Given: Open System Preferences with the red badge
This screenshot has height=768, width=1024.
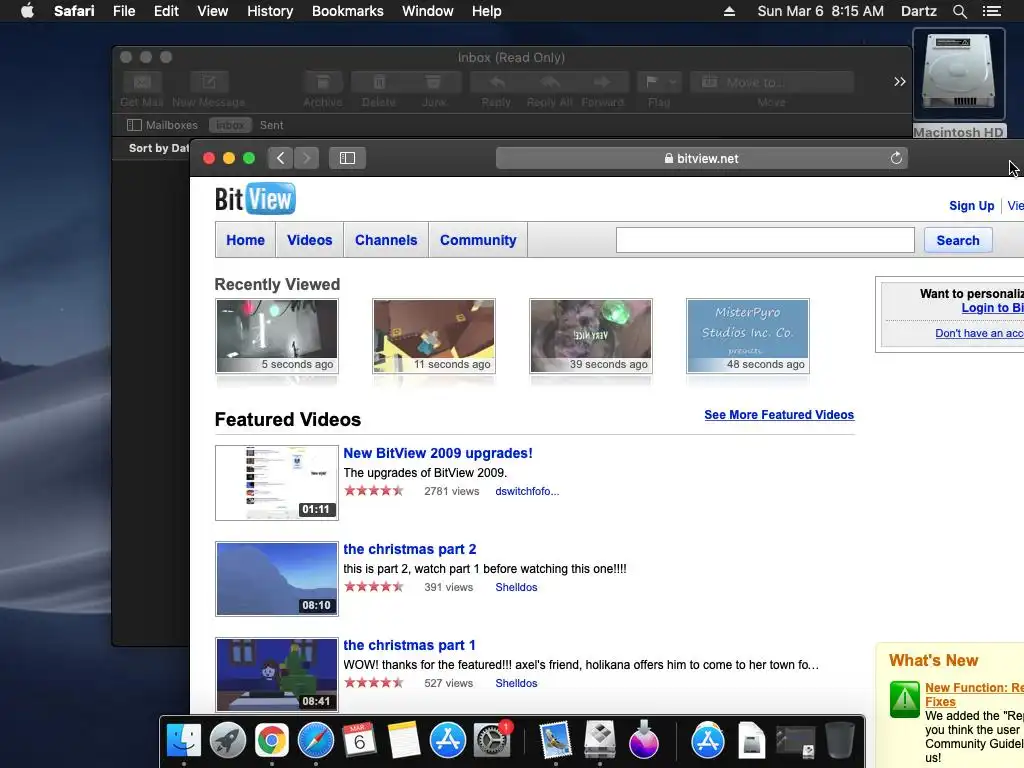Looking at the screenshot, I should tap(492, 741).
